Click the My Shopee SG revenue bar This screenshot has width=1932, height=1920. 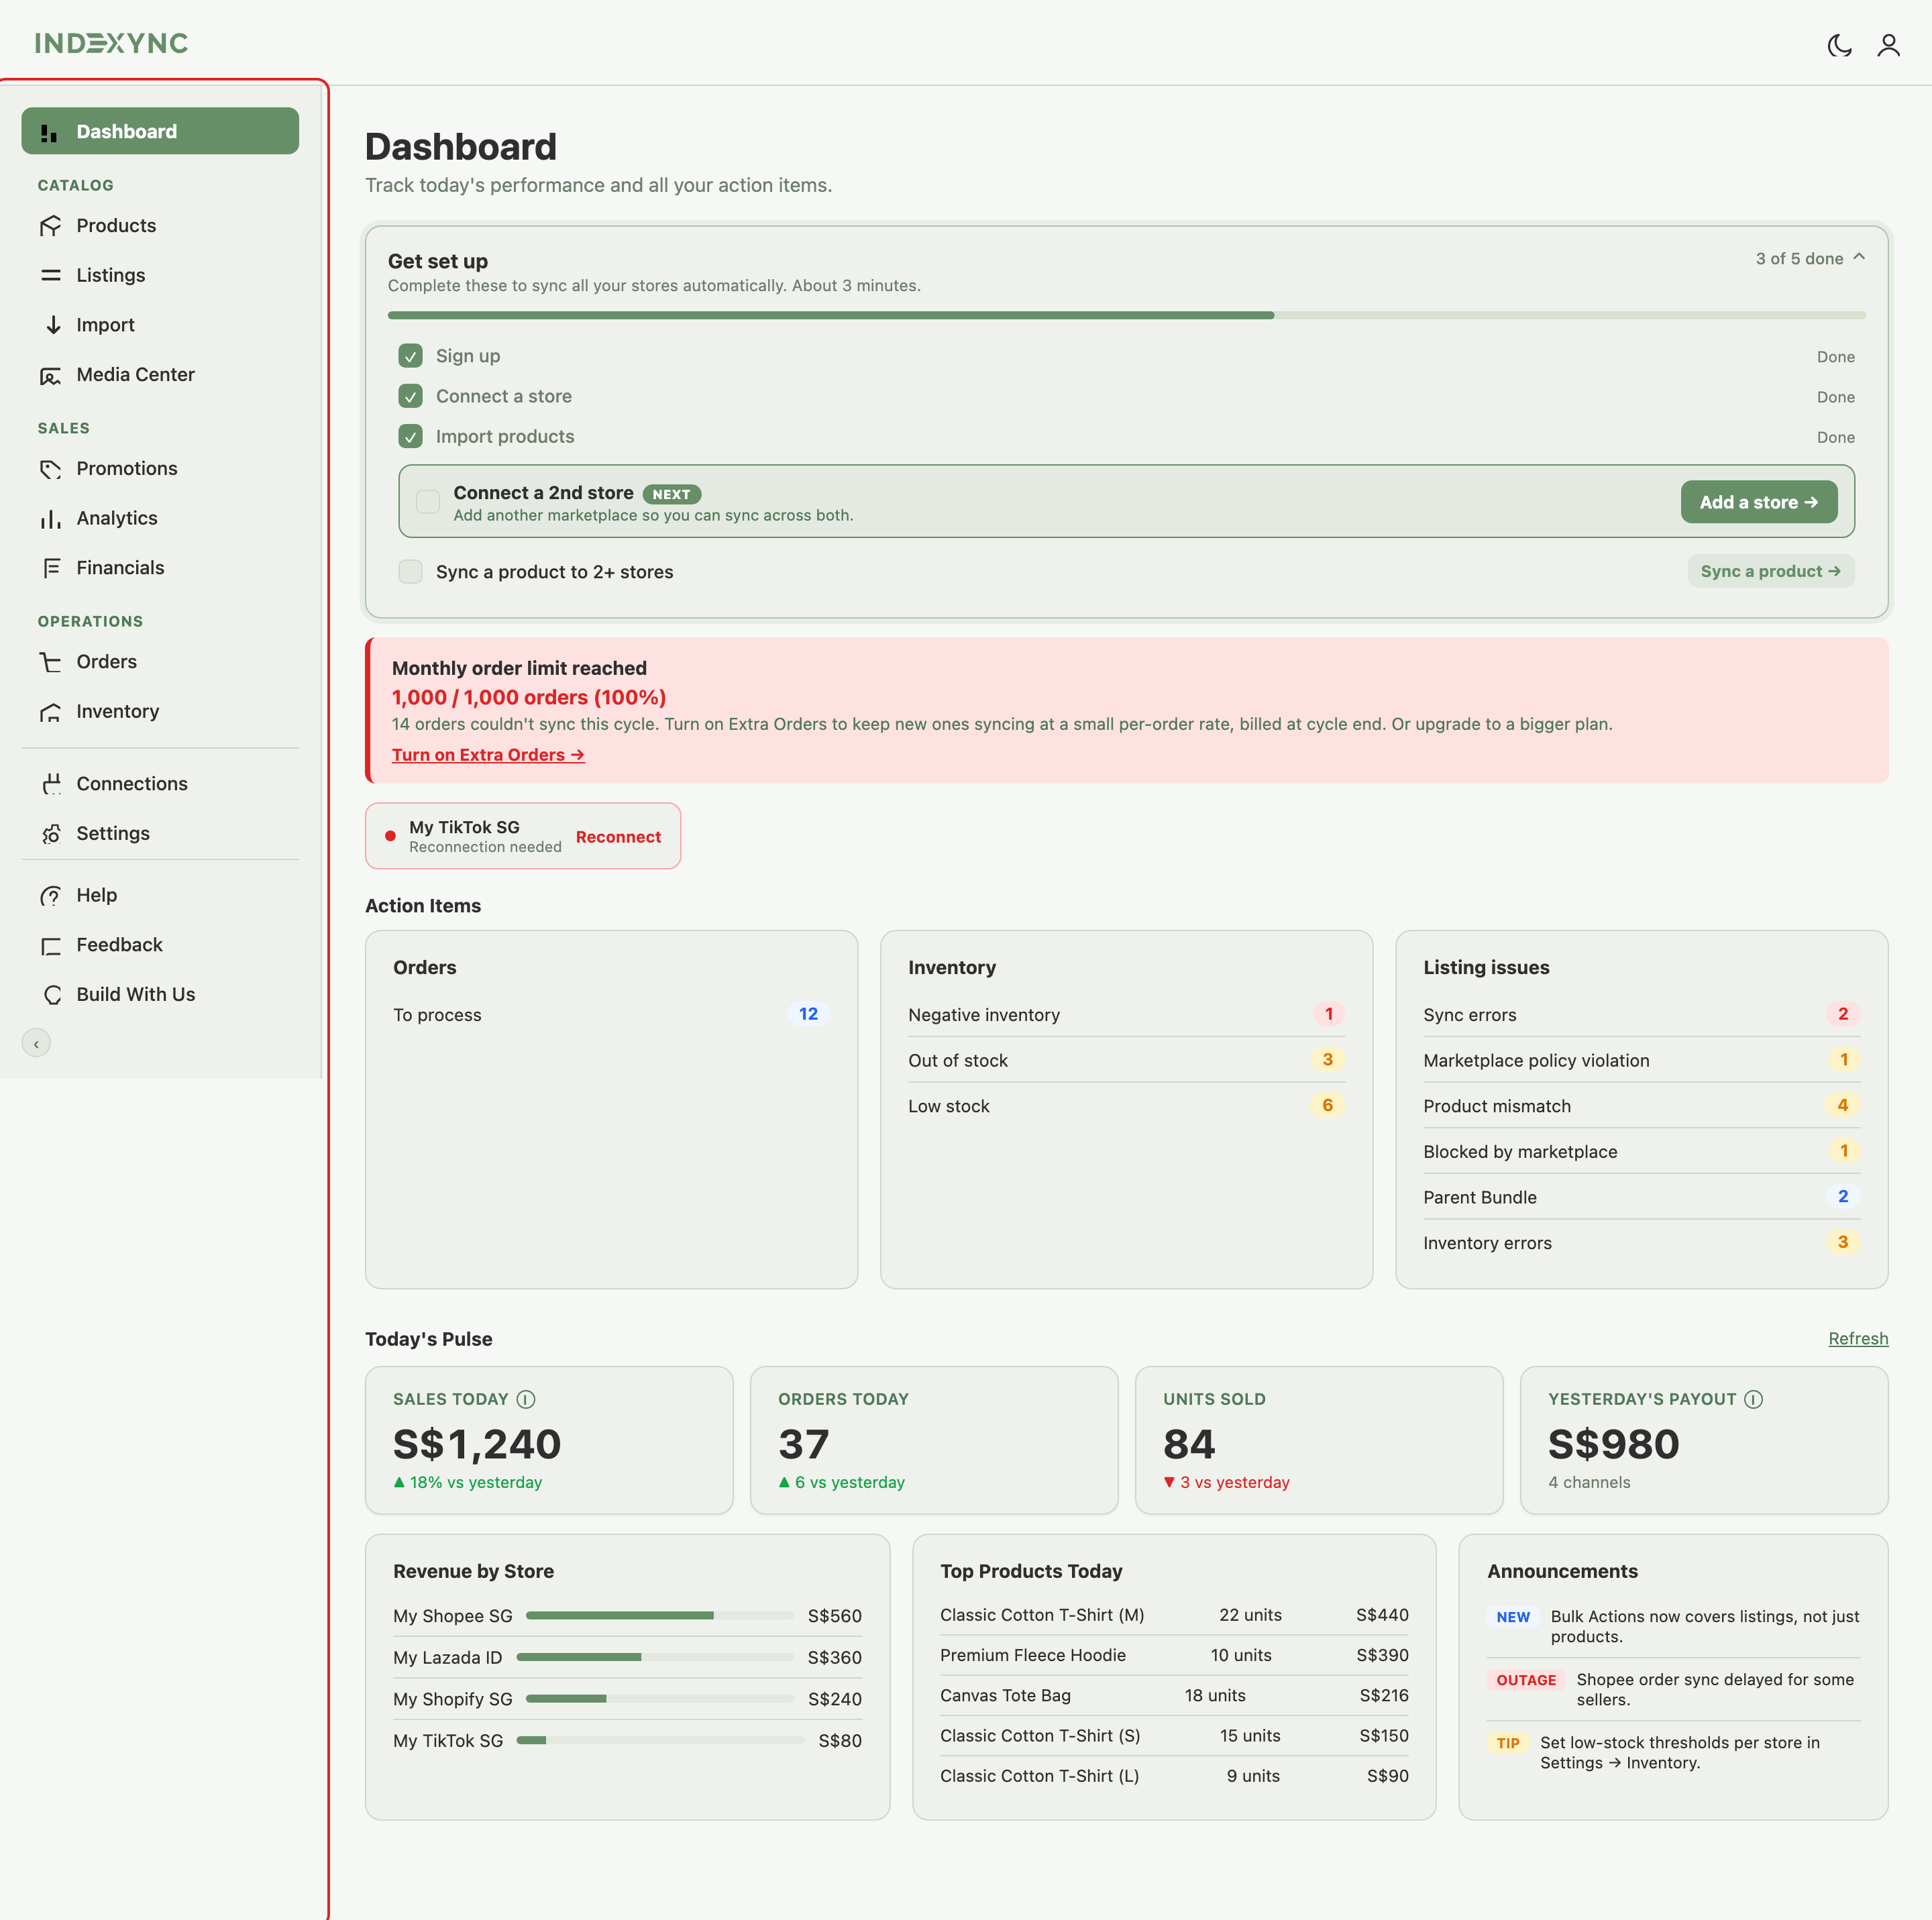(660, 1616)
